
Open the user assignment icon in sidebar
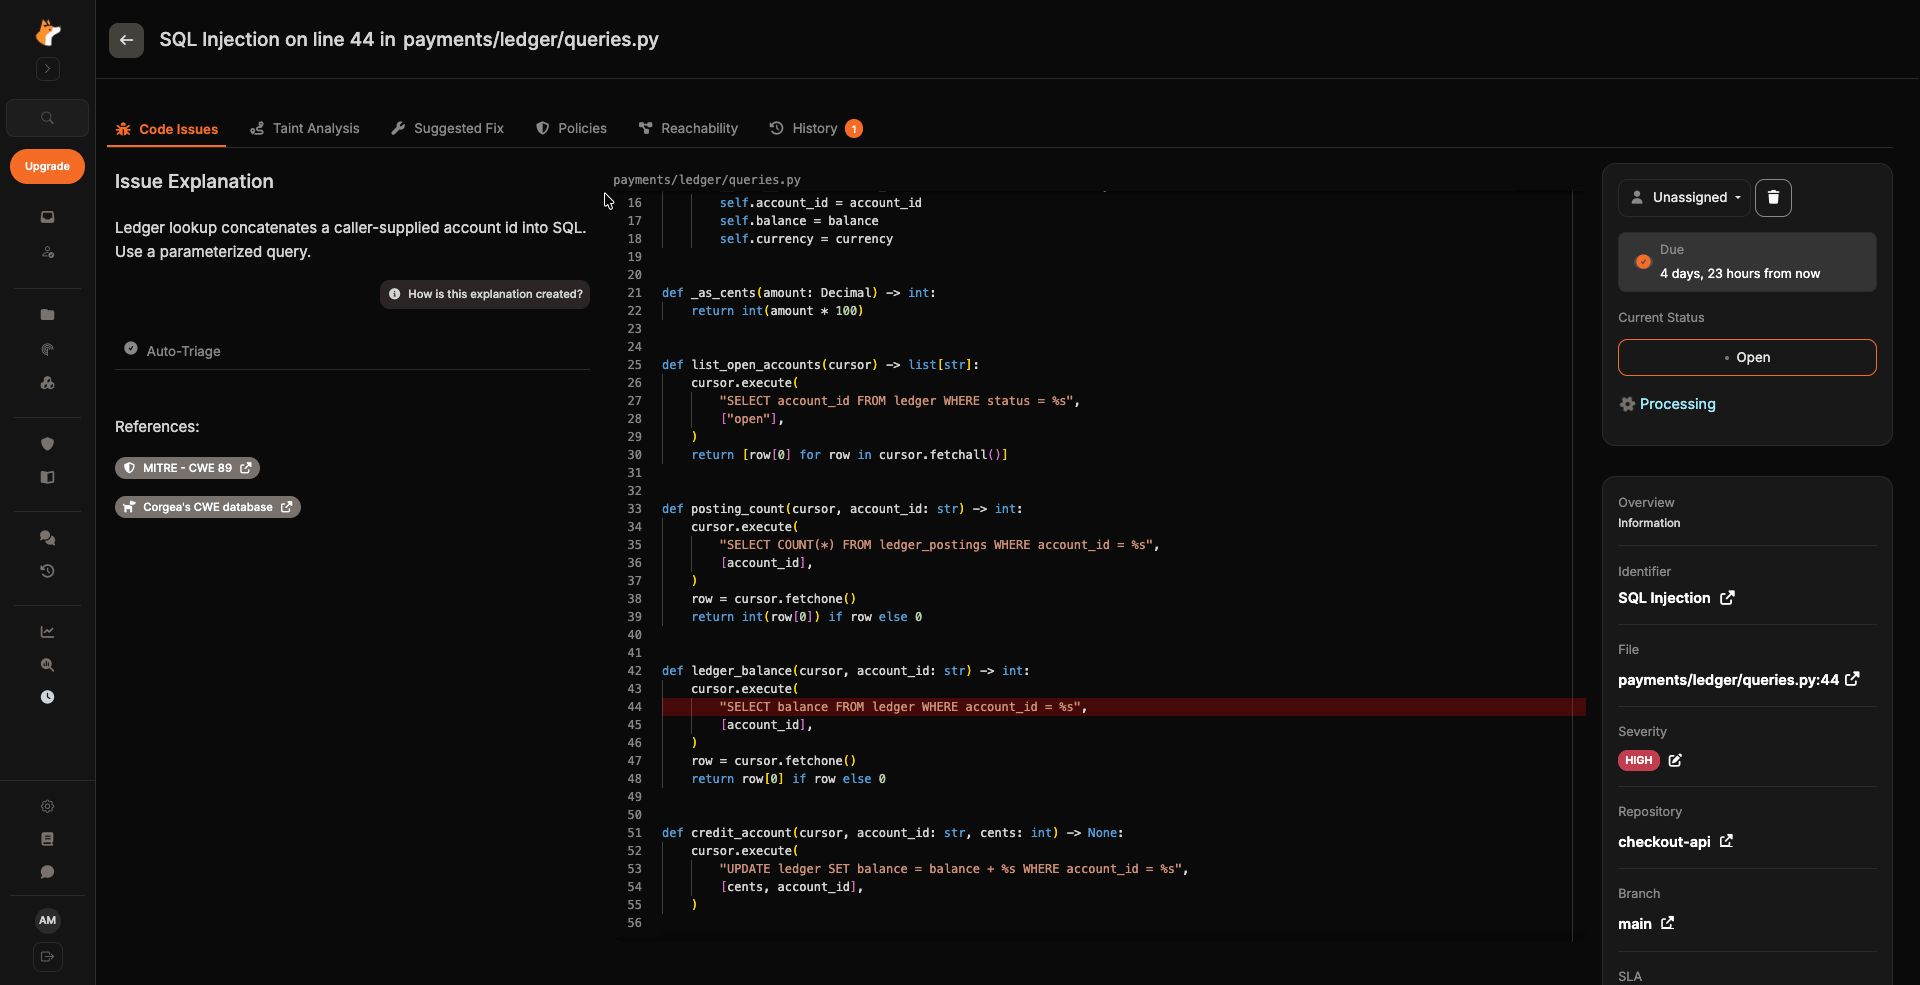(47, 252)
